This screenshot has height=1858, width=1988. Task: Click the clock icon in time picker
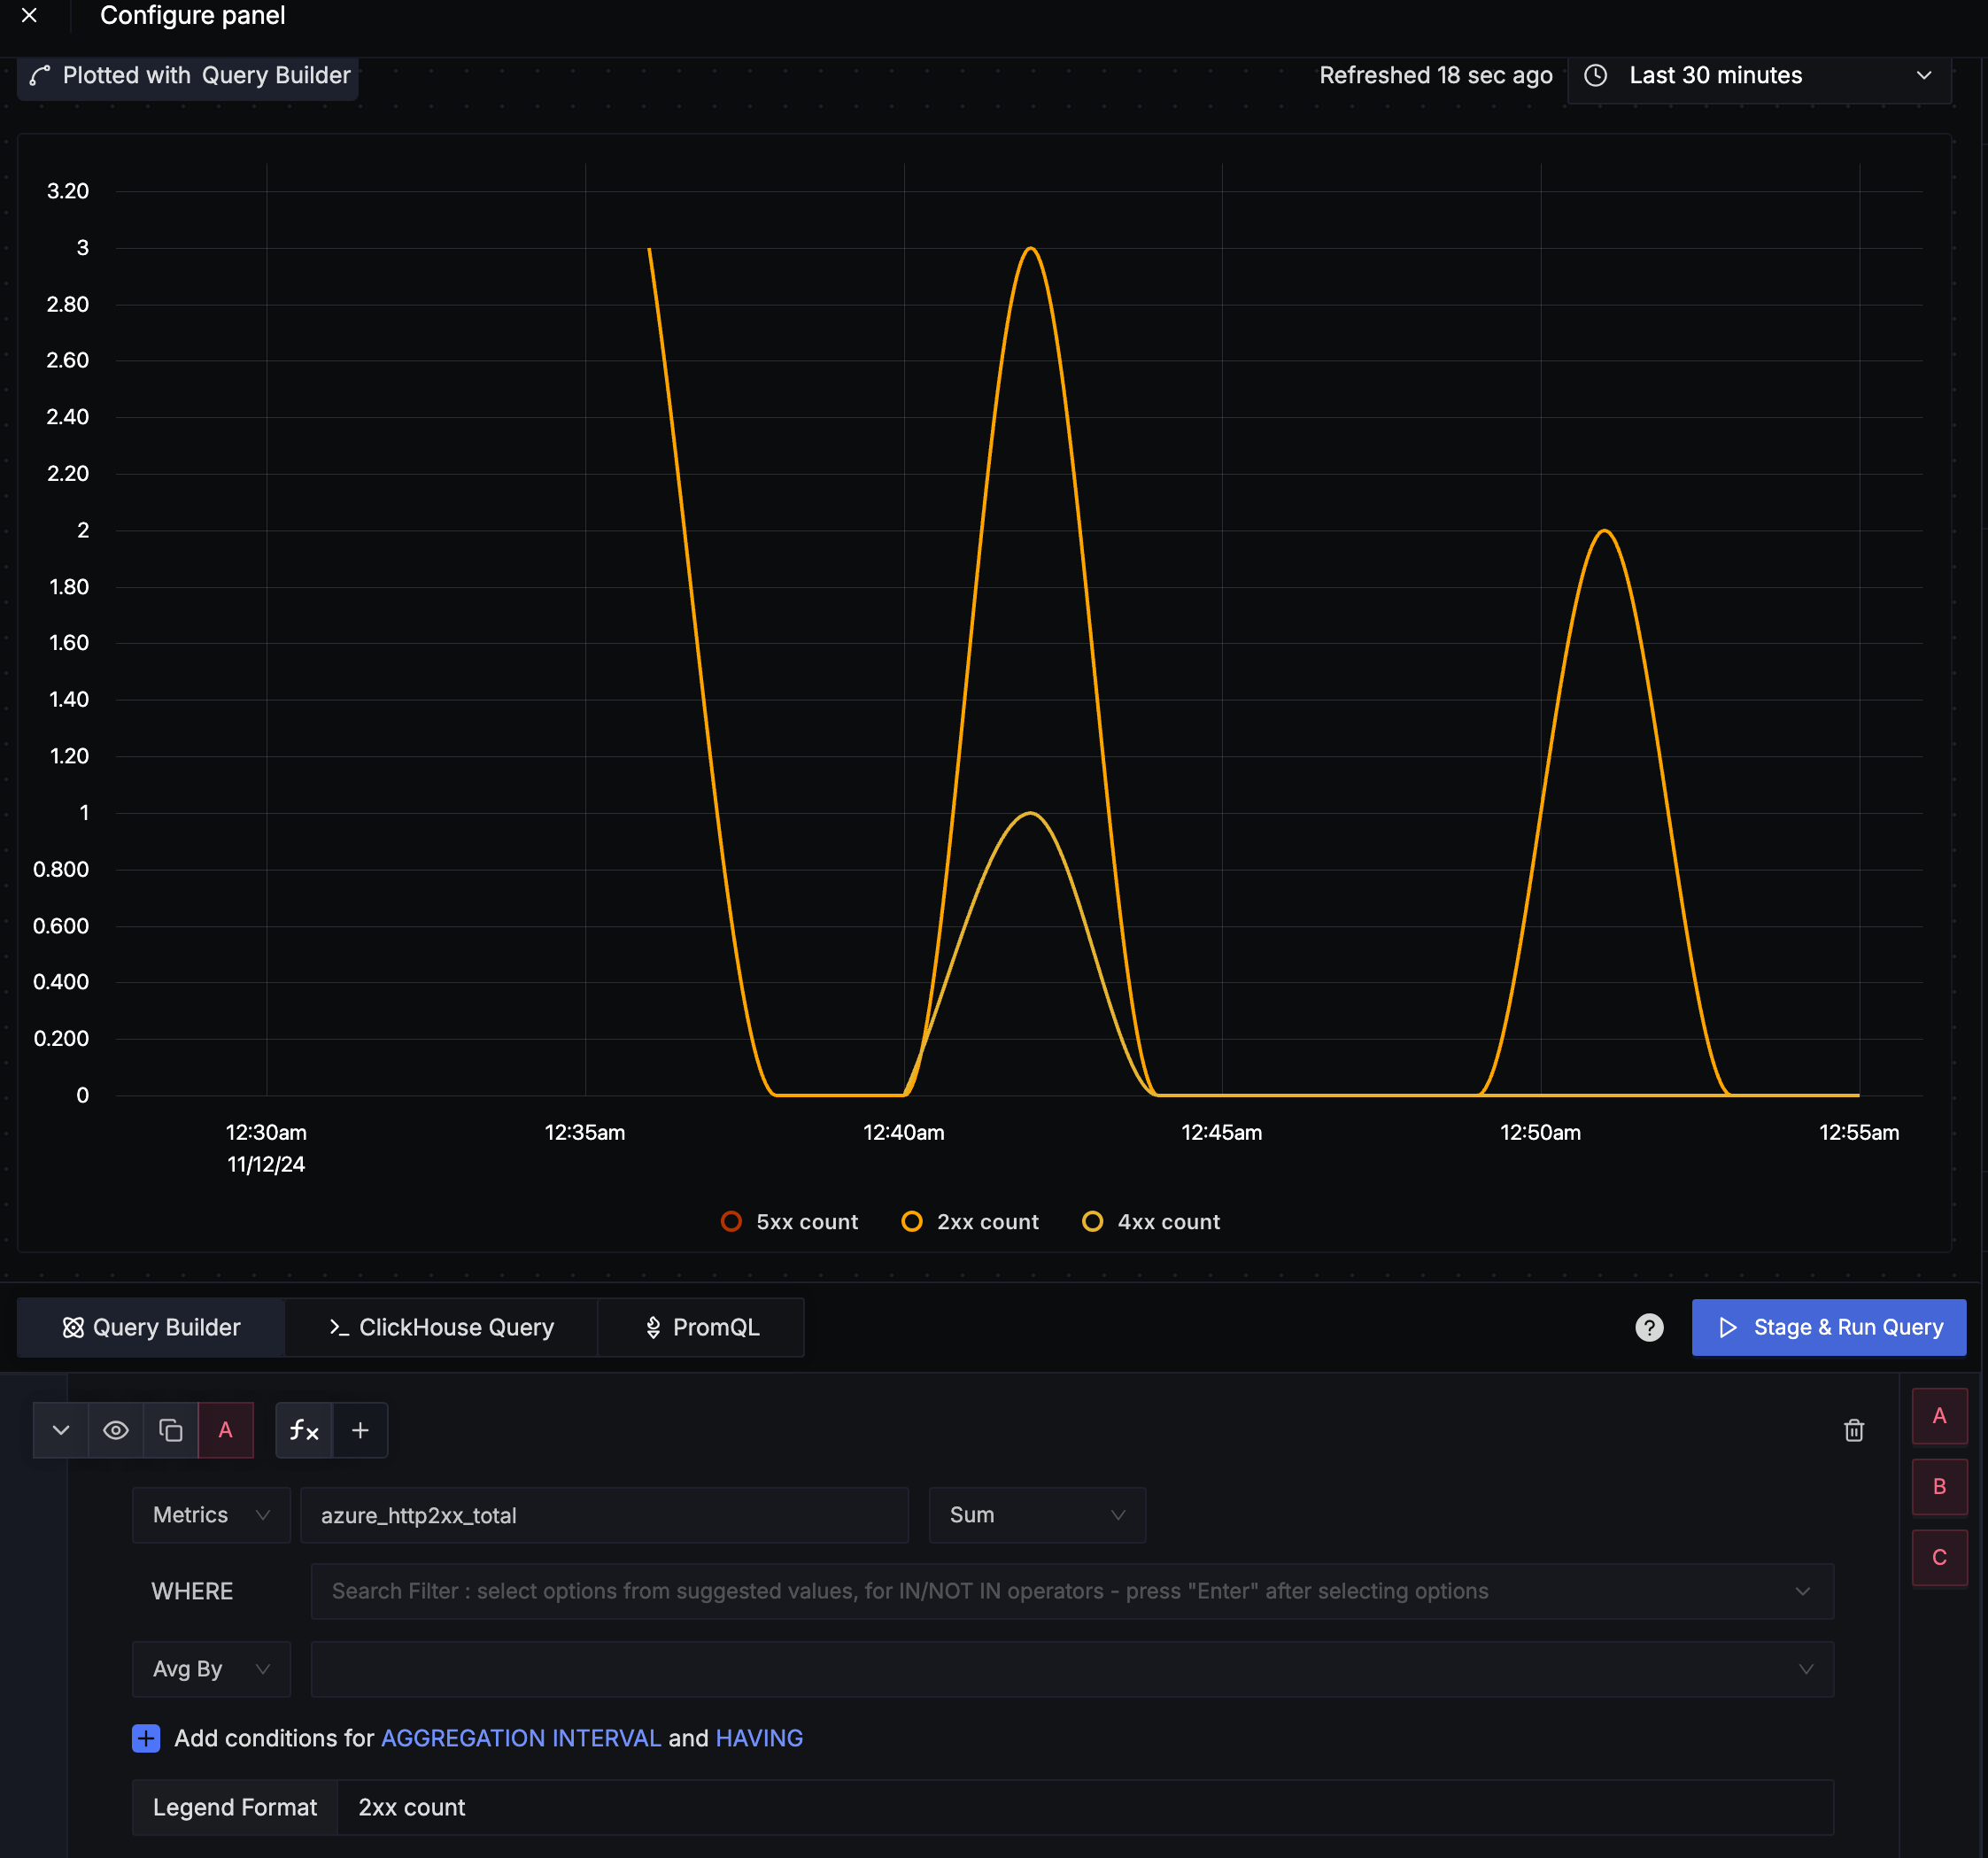coord(1596,75)
